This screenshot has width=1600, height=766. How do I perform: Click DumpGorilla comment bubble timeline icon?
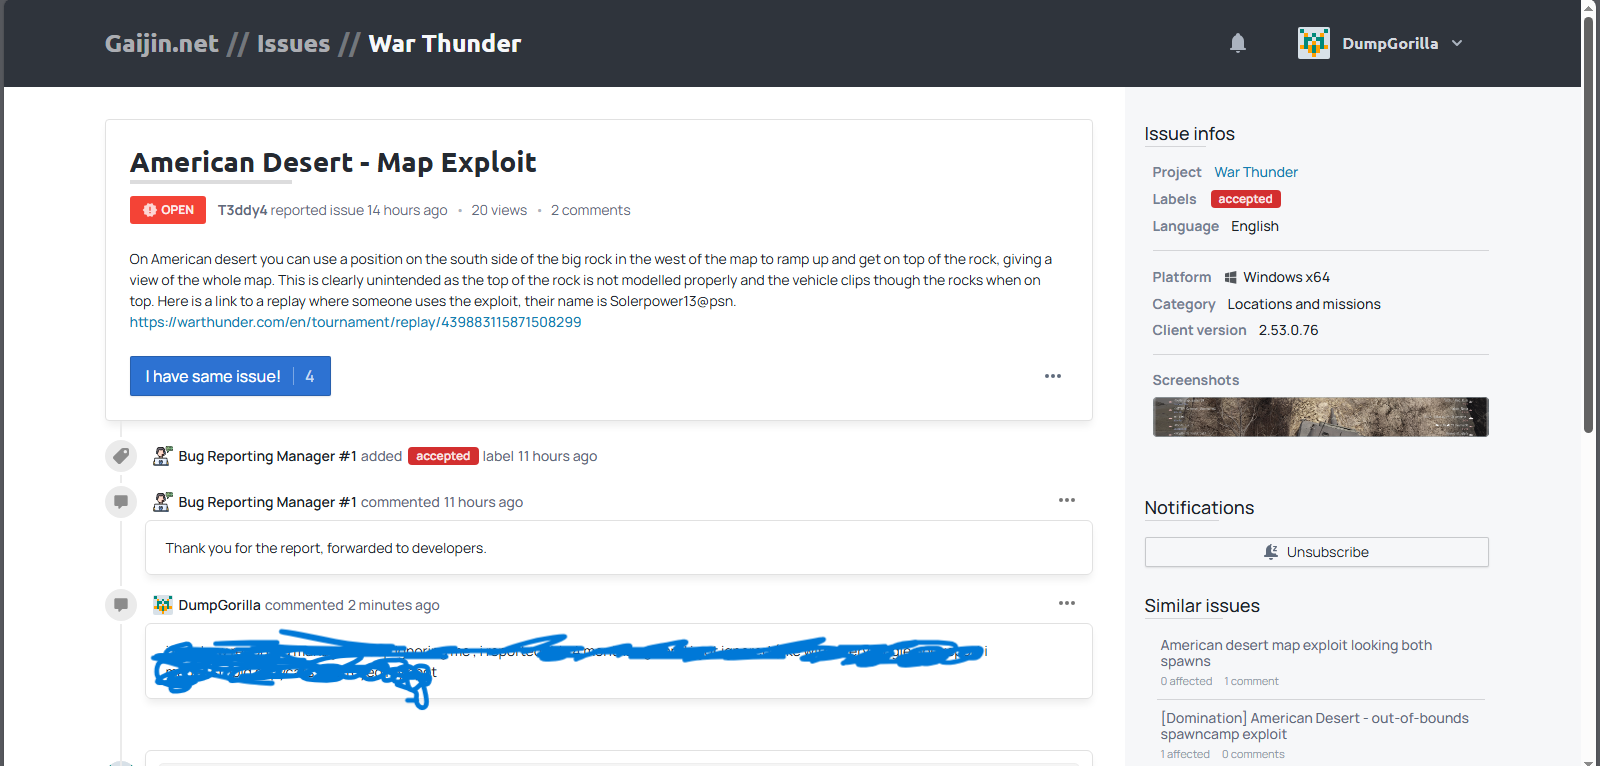121,604
